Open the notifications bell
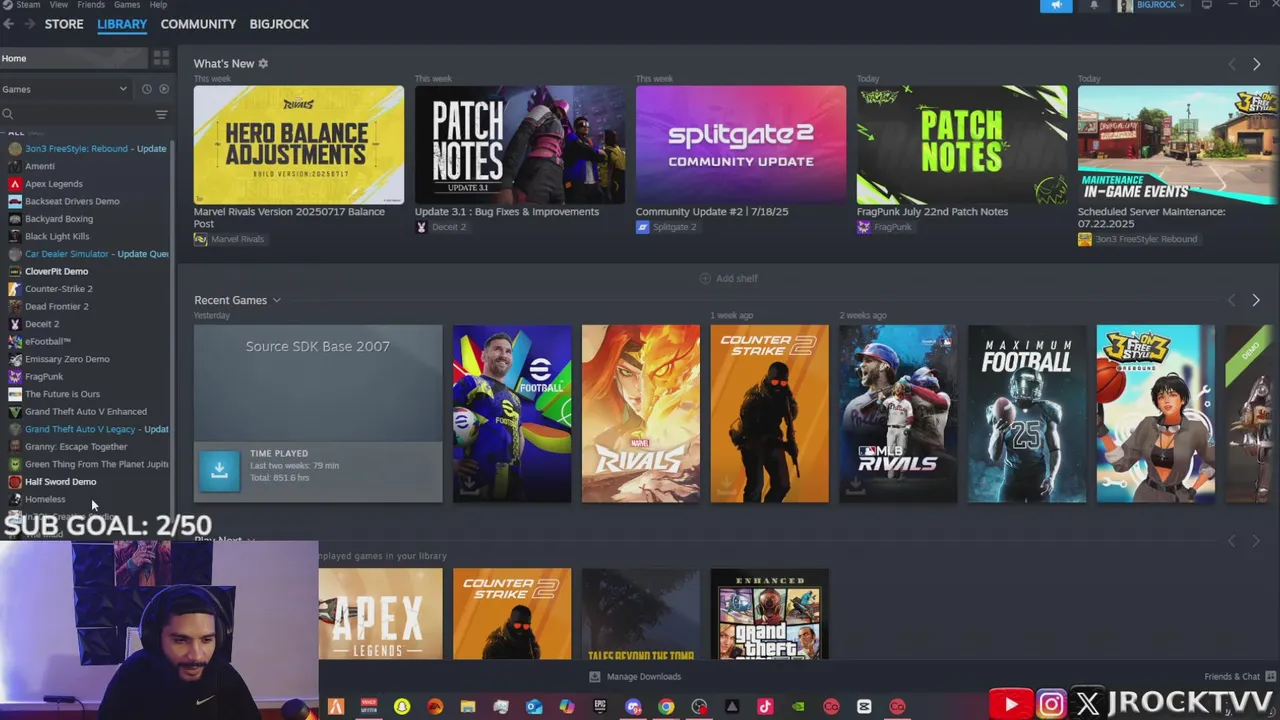 click(1094, 5)
